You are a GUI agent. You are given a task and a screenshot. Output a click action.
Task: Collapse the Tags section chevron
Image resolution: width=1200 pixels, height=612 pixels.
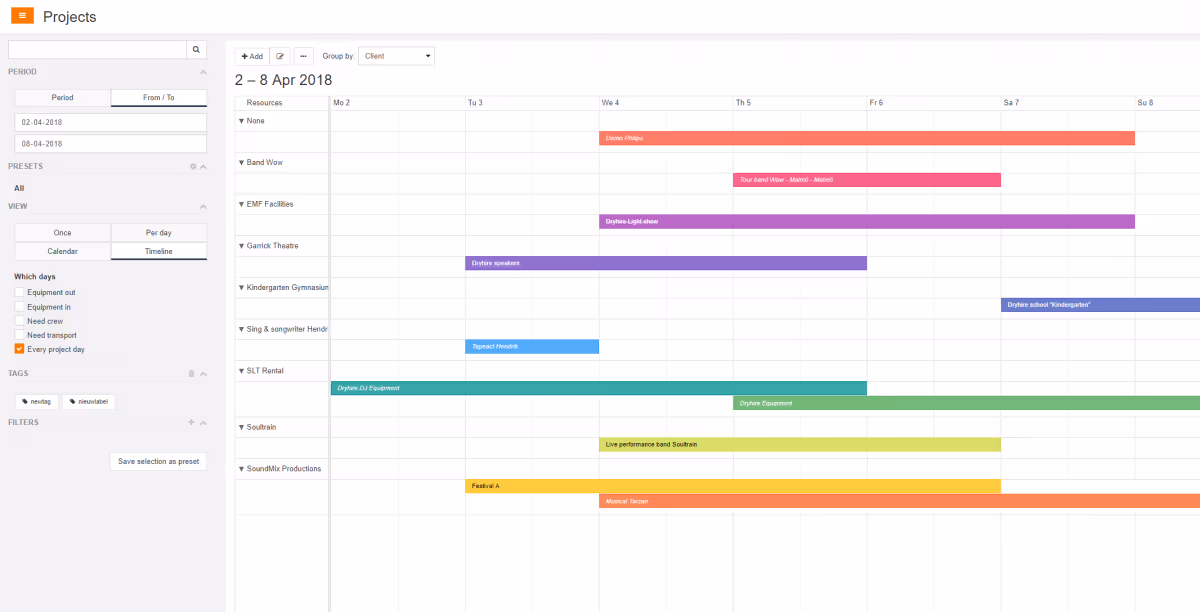203,373
